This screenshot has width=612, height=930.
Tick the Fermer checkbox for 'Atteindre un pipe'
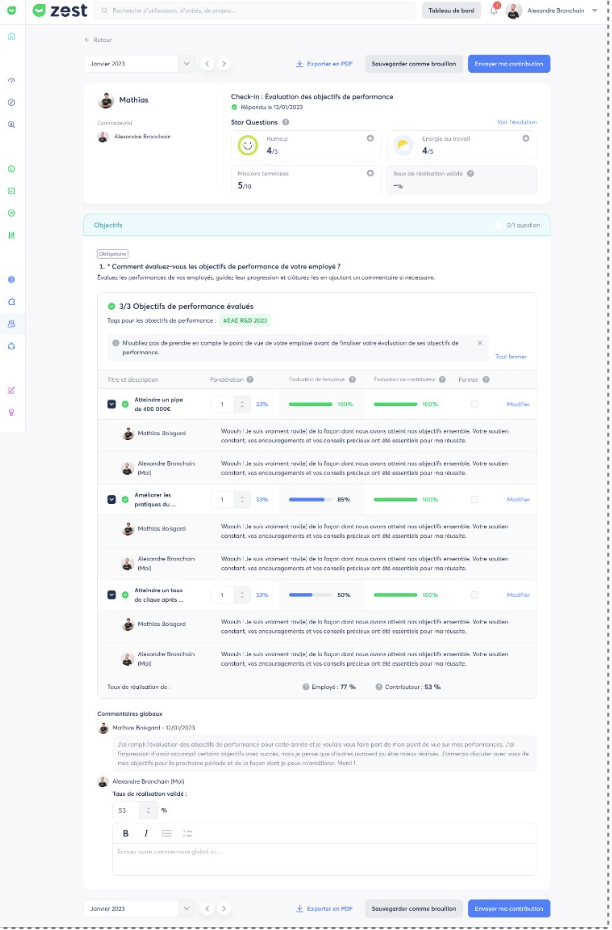tap(475, 404)
